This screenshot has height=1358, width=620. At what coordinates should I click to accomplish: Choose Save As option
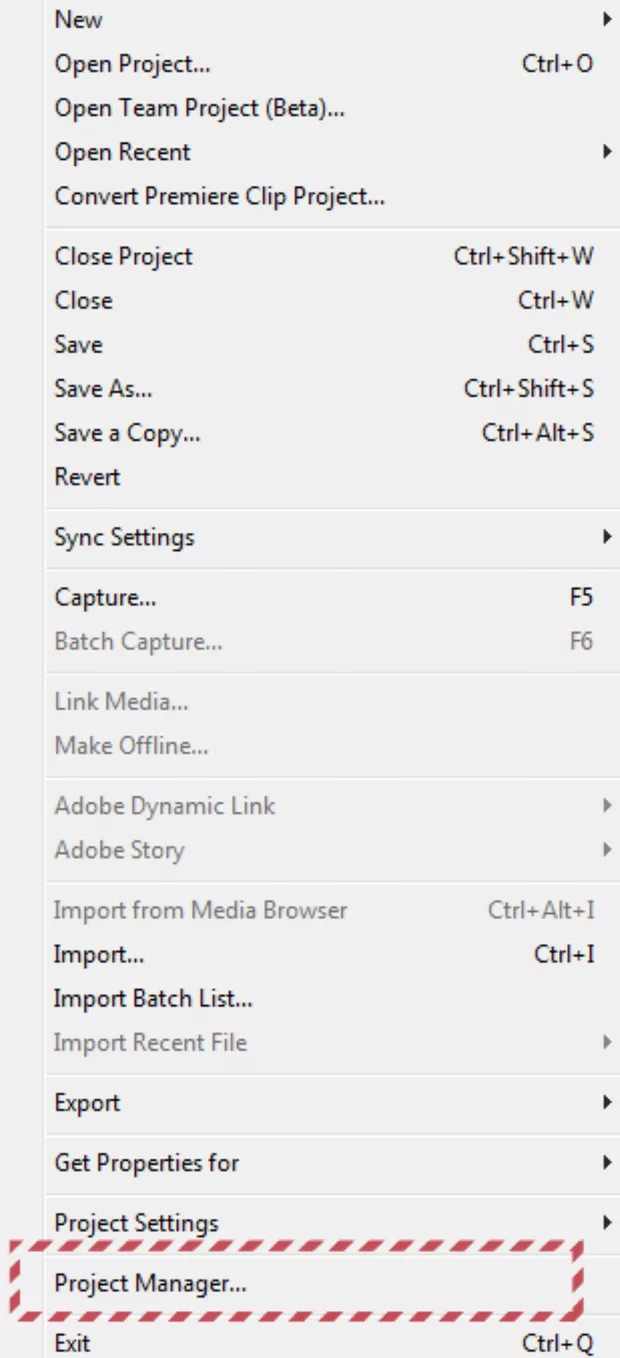coord(104,388)
